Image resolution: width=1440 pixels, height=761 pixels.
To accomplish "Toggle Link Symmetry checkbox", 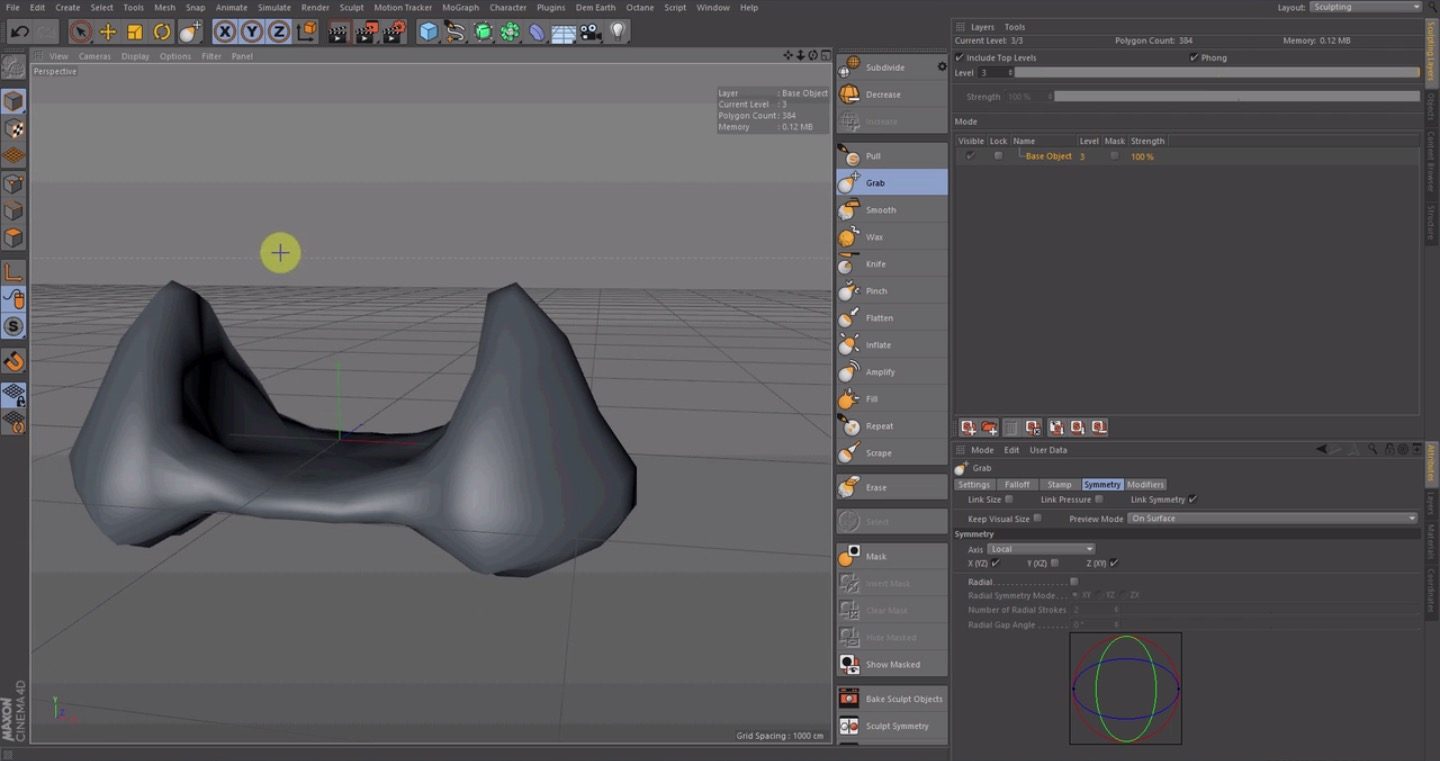I will [1192, 499].
